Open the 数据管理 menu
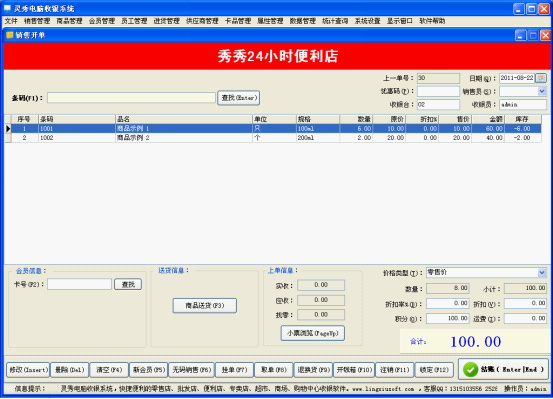 click(303, 21)
